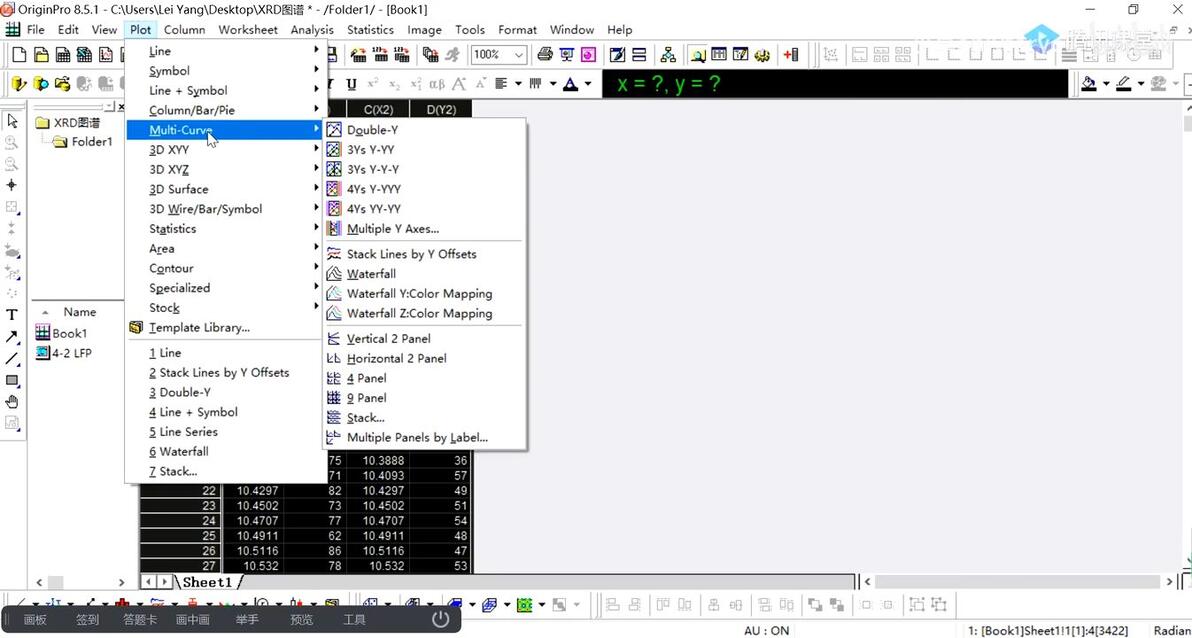Screen dimensions: 1192x638
Task: Toggle Underline formatting
Action: [x=350, y=84]
